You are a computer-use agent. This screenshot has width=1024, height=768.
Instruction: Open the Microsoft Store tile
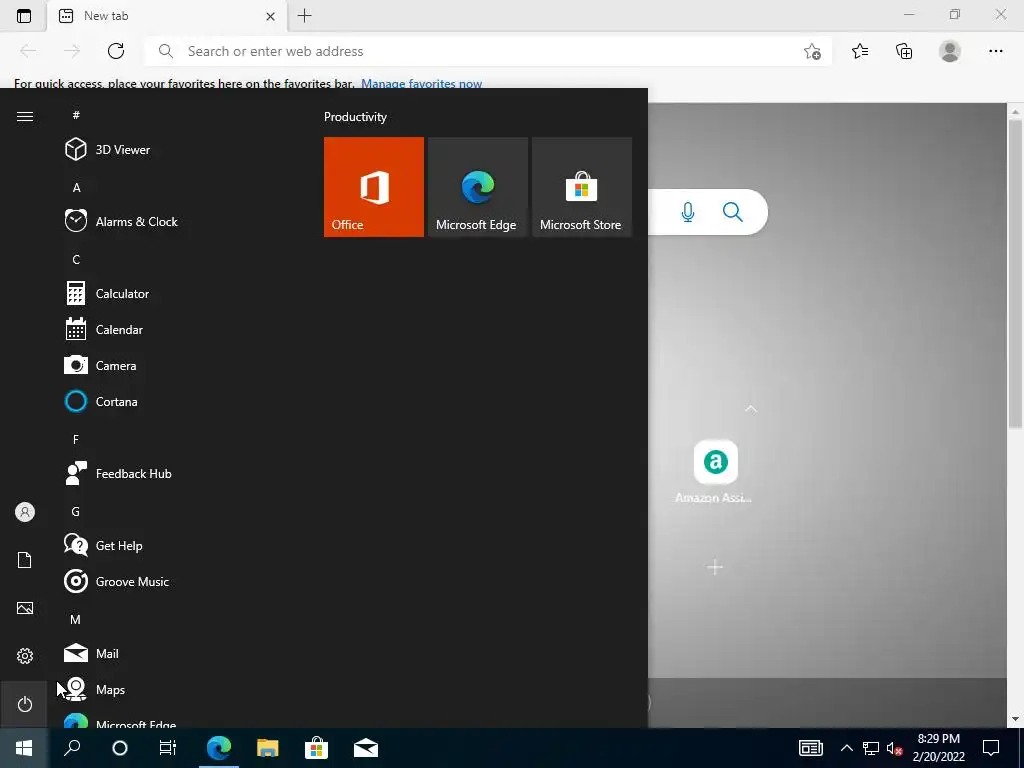click(582, 187)
